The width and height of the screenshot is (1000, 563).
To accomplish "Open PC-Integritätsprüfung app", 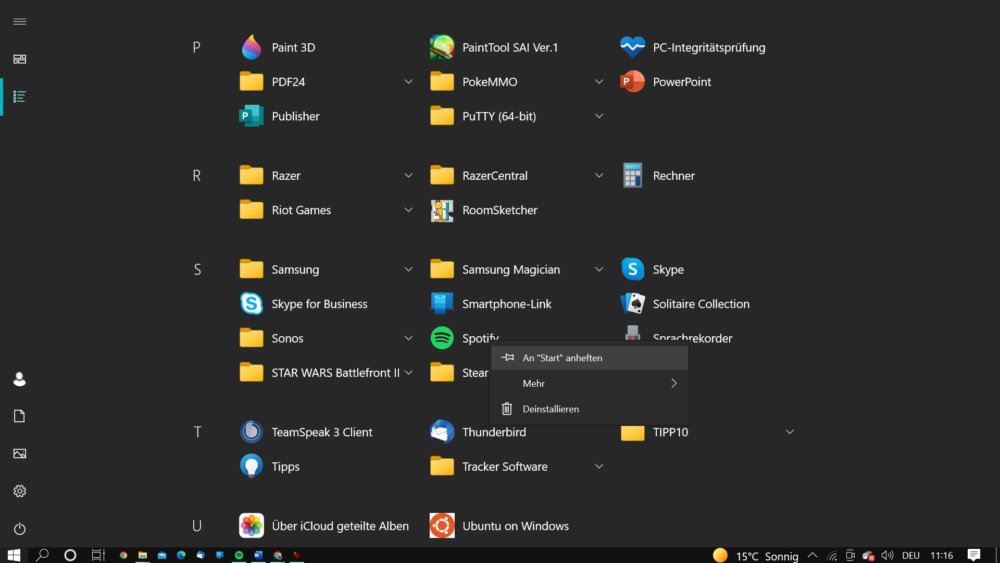I will point(693,47).
